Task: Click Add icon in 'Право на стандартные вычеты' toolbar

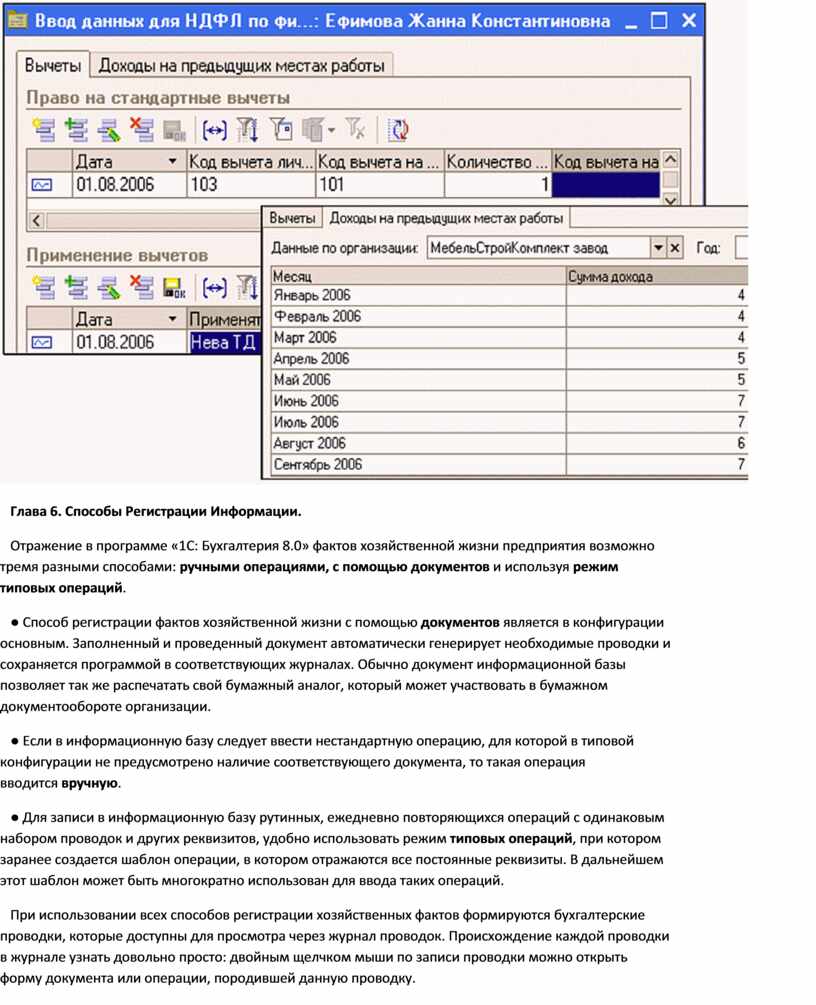Action: click(x=44, y=130)
